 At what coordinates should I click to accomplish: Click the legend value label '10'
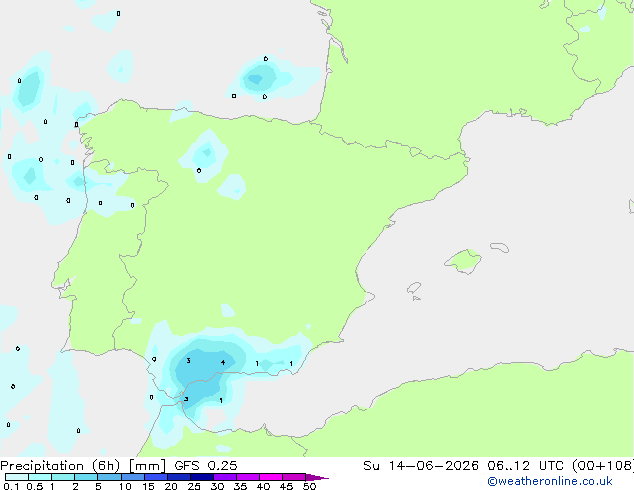[125, 486]
